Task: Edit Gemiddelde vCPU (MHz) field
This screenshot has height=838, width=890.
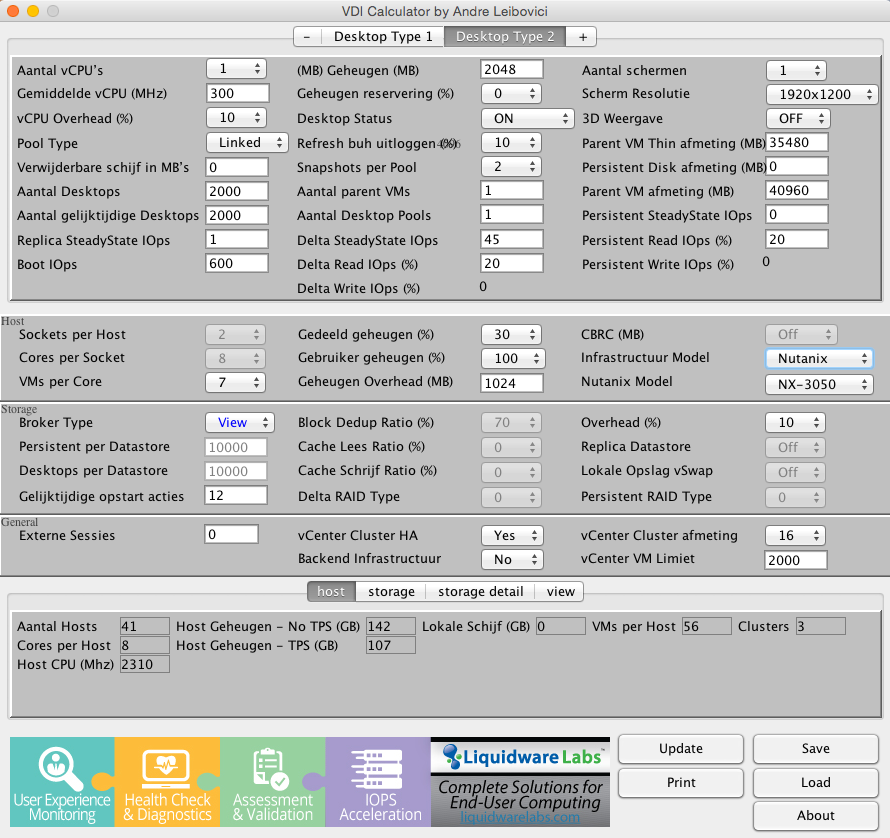Action: (237, 93)
